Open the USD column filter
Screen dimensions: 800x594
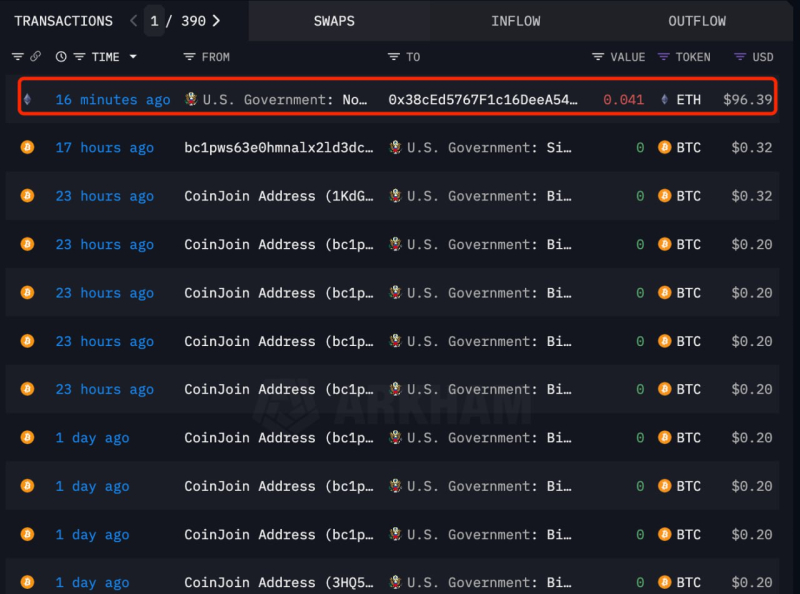[x=740, y=57]
